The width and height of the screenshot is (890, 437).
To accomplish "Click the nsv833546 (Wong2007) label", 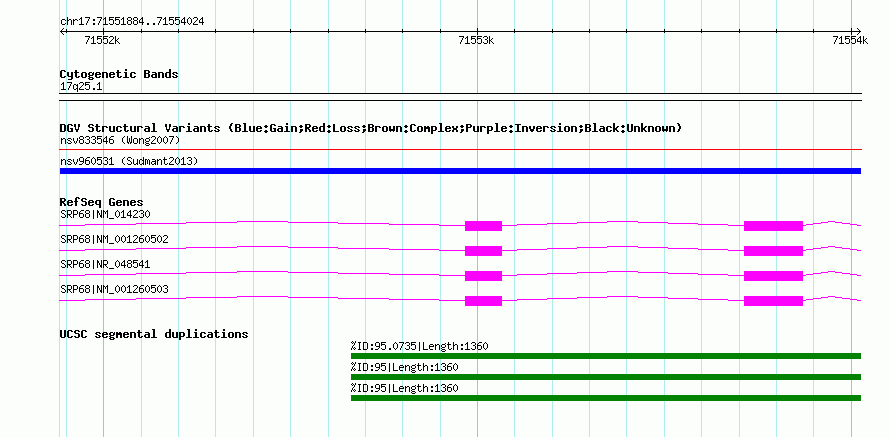I will (x=120, y=140).
